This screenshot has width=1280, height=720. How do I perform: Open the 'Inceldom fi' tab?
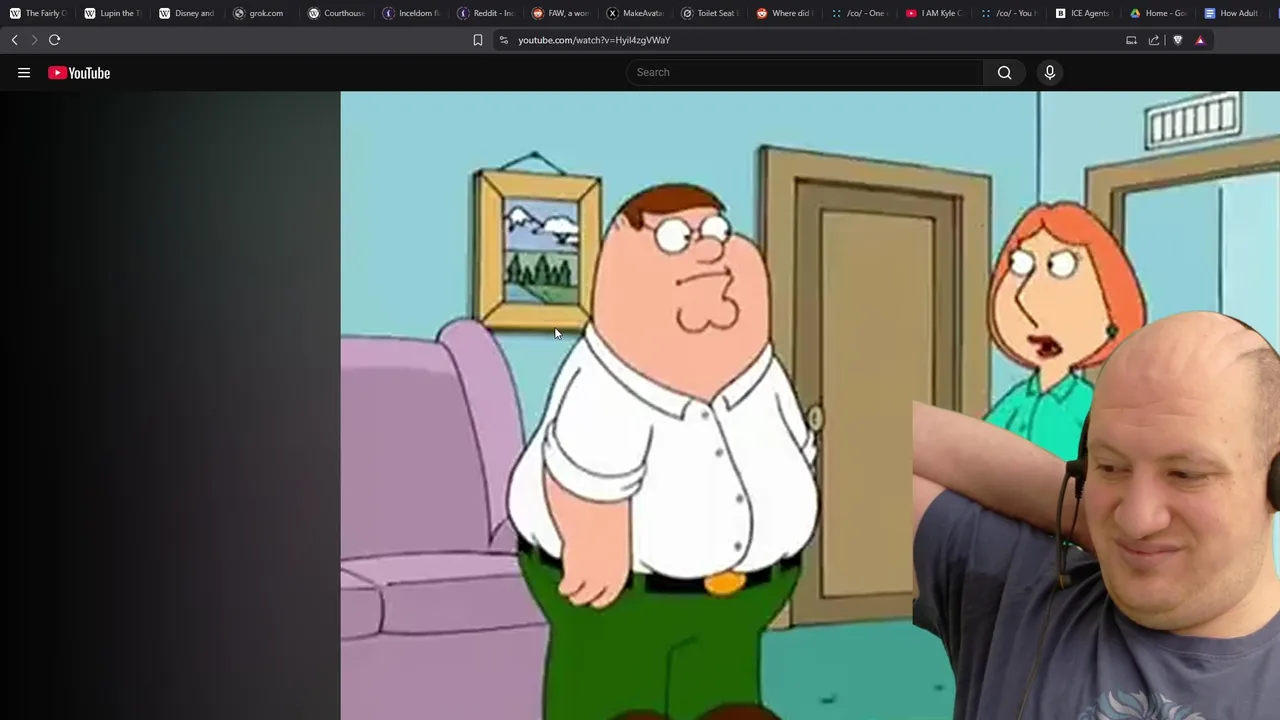click(412, 13)
